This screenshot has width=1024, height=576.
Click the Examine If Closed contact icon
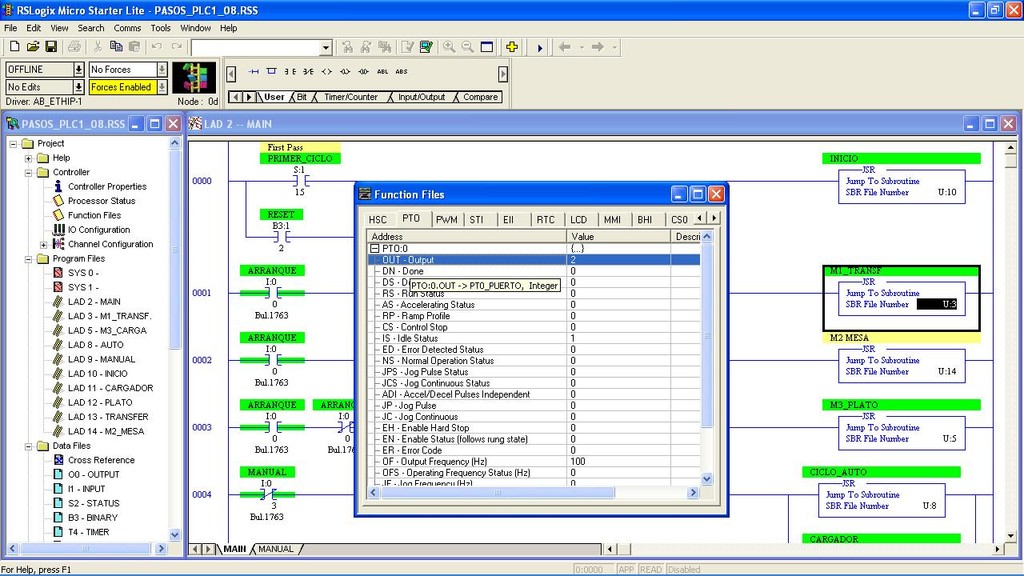[x=290, y=72]
